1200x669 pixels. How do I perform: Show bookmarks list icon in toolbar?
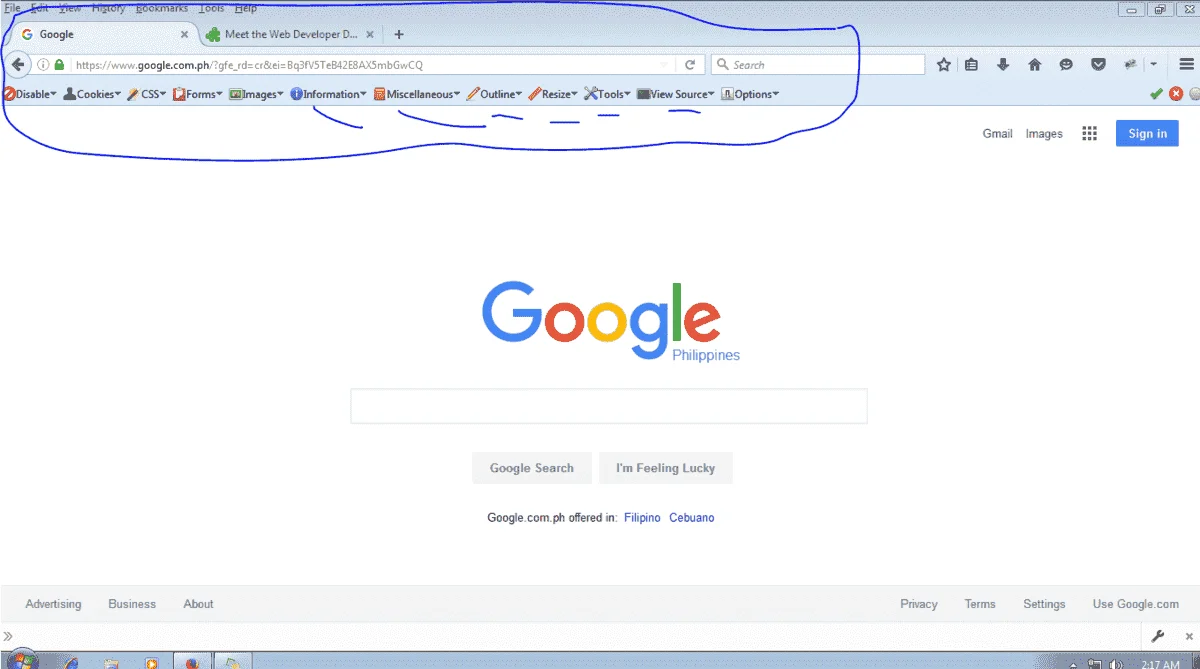971,65
